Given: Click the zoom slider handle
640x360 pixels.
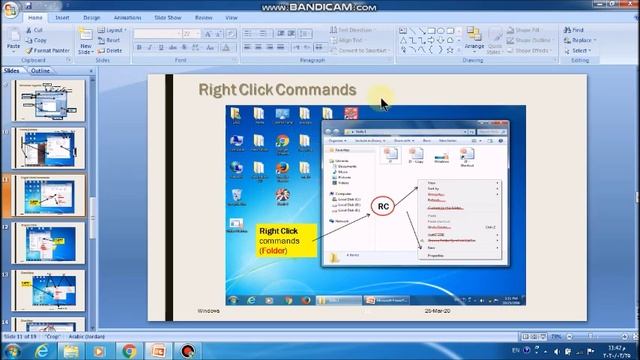Looking at the screenshot, I should [x=590, y=337].
